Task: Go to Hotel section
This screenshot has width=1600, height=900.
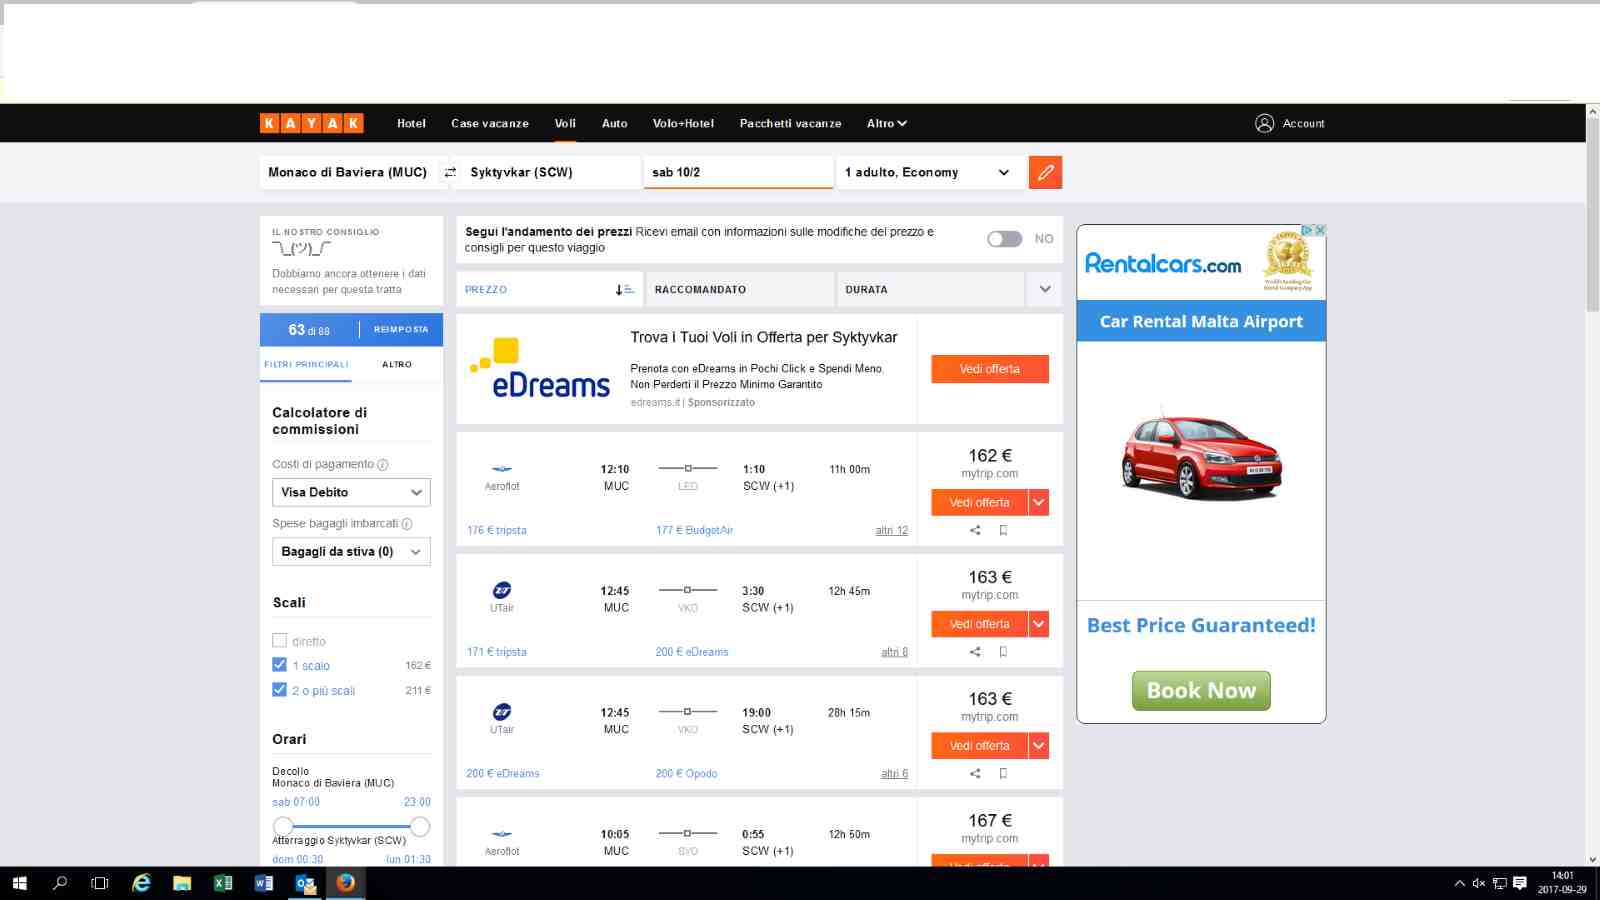Action: (x=411, y=123)
